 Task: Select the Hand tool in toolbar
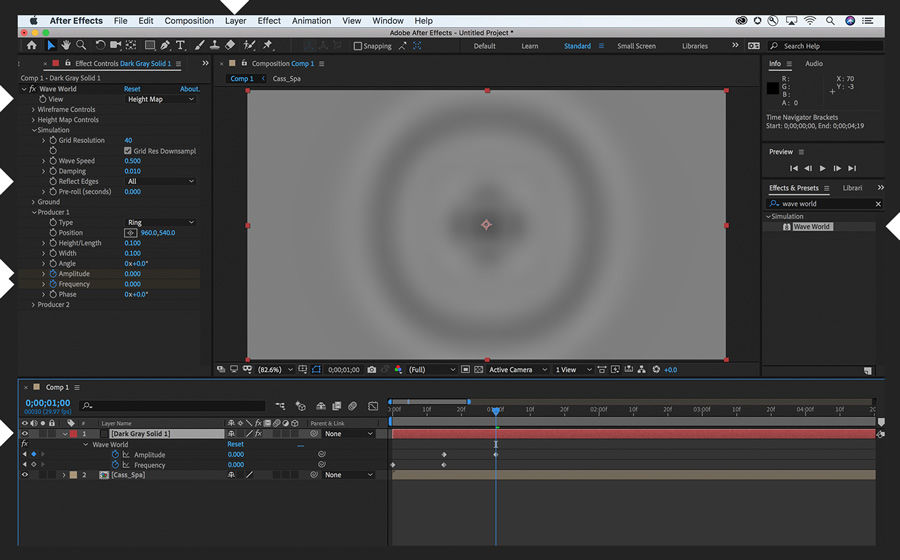click(66, 46)
